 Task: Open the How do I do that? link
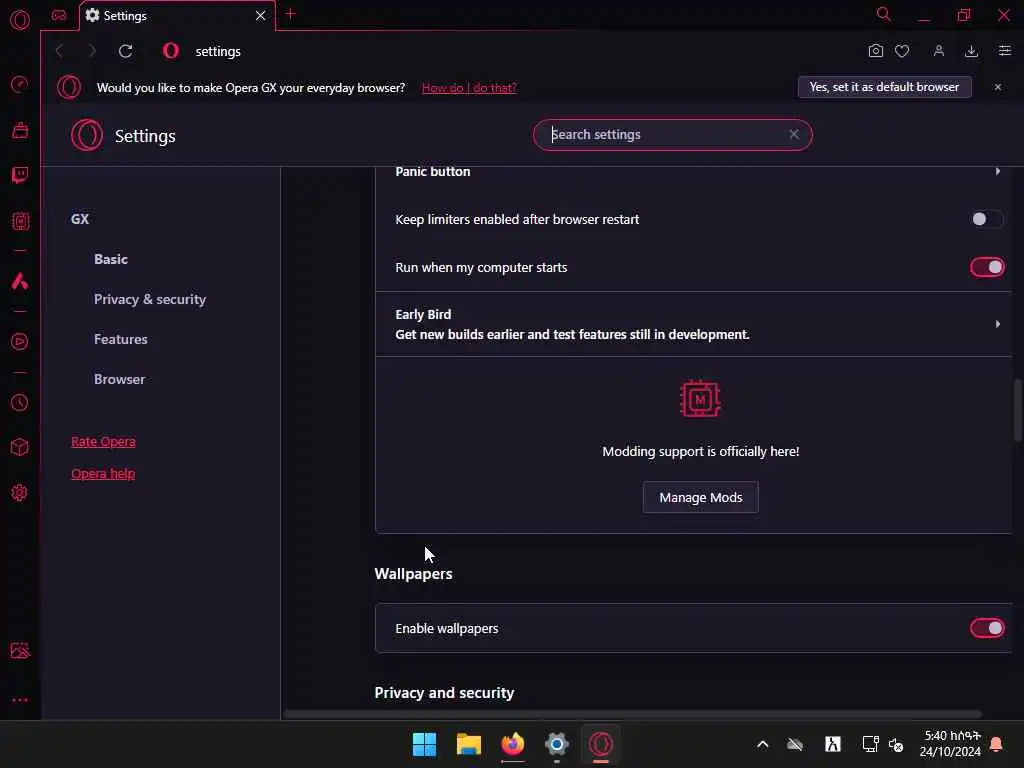coord(469,88)
